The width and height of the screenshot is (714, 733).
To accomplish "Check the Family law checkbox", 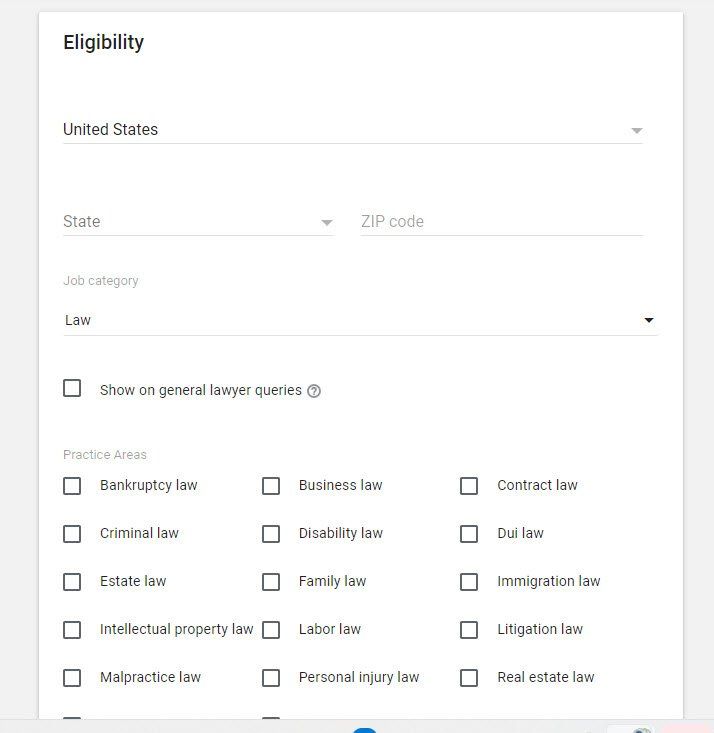I will coord(271,582).
